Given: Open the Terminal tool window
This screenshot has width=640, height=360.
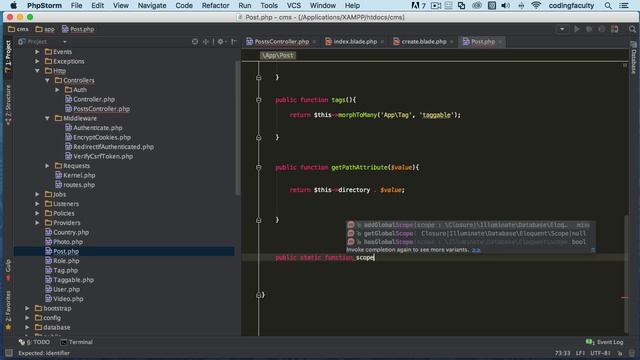Looking at the screenshot, I should [x=76, y=342].
